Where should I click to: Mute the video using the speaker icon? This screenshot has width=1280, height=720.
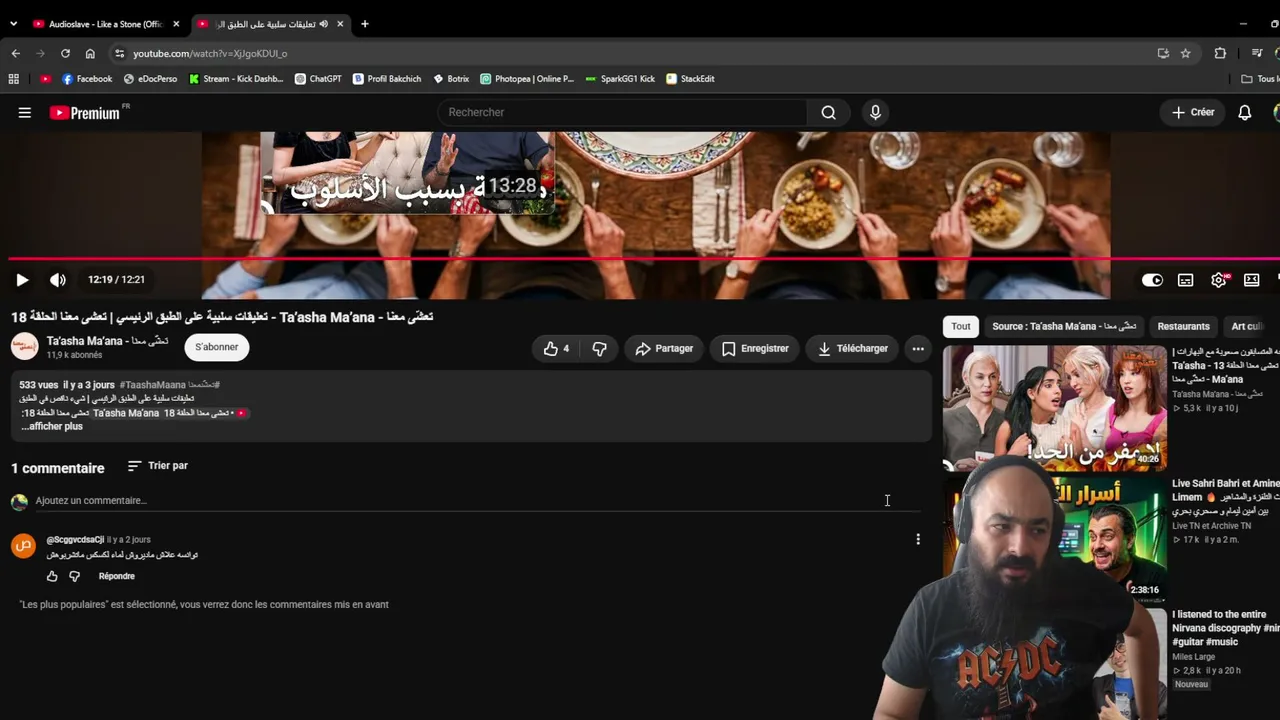[58, 280]
